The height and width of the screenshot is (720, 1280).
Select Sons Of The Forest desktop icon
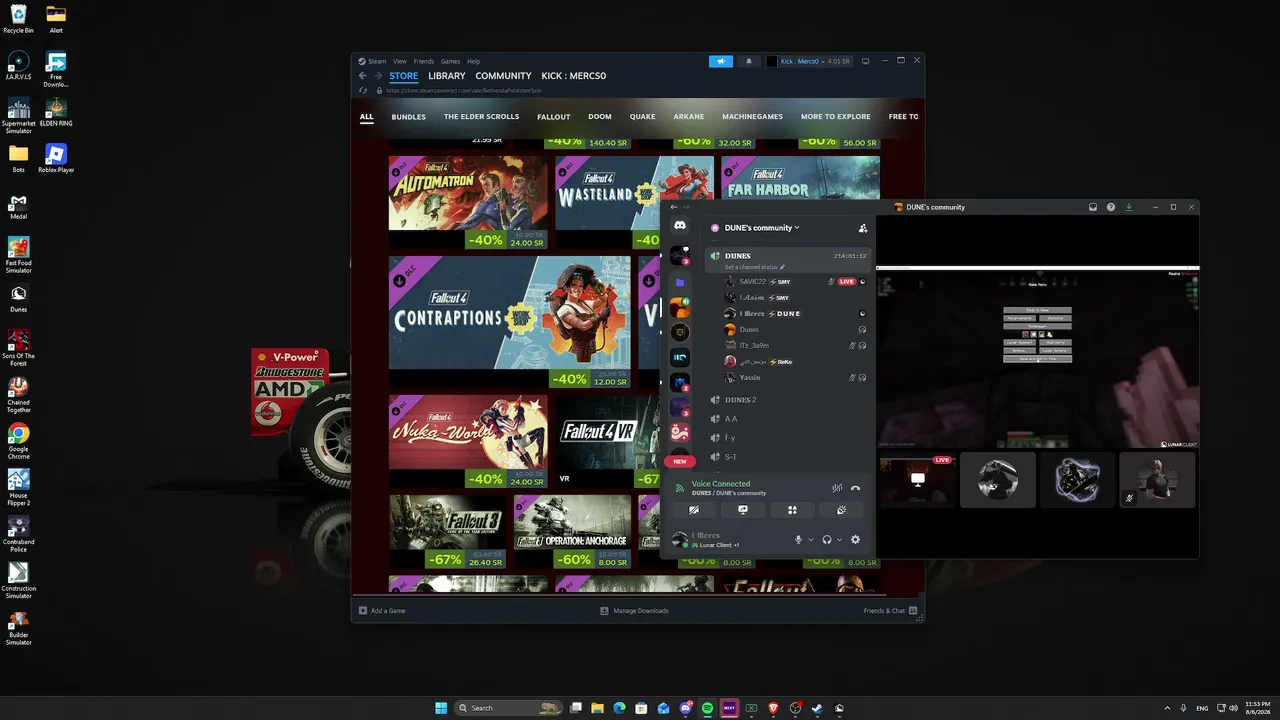pos(19,345)
